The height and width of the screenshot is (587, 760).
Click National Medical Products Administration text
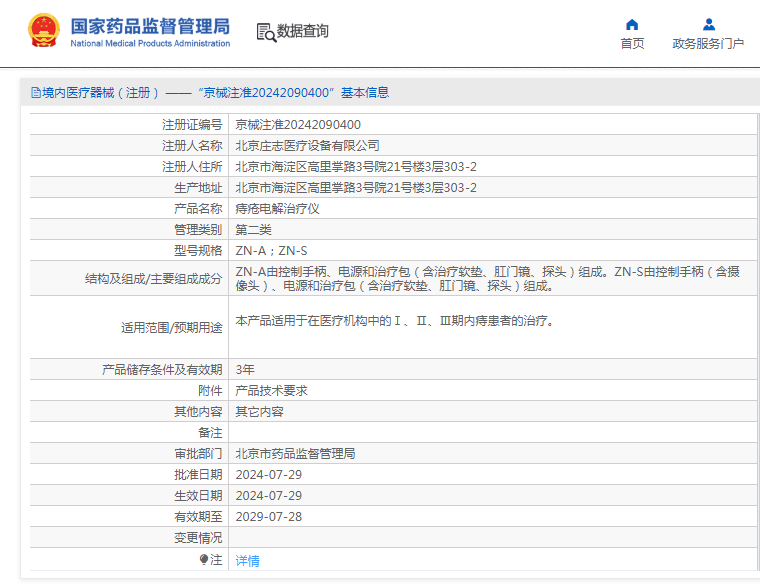[x=150, y=44]
